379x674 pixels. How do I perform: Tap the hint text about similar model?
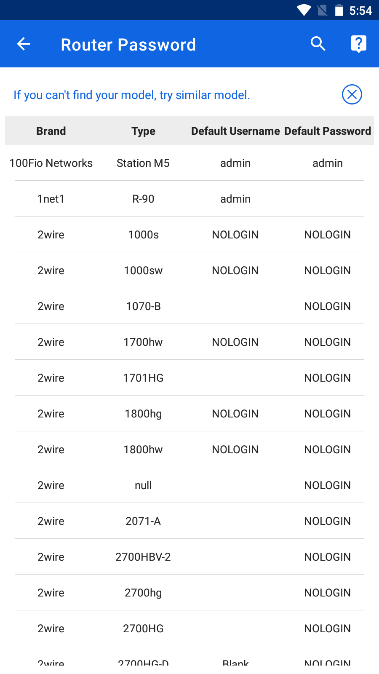131,95
